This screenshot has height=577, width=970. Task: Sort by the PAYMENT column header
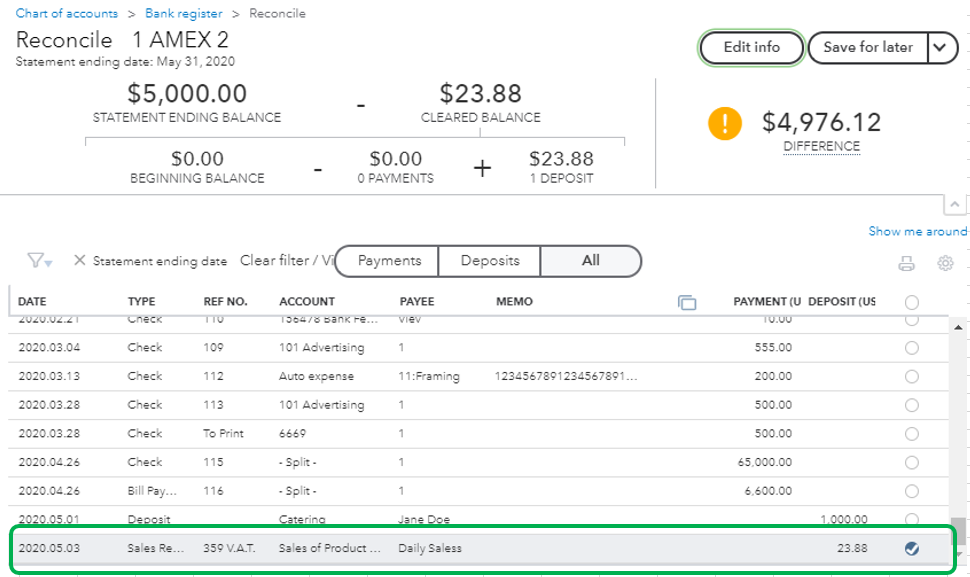click(x=767, y=302)
